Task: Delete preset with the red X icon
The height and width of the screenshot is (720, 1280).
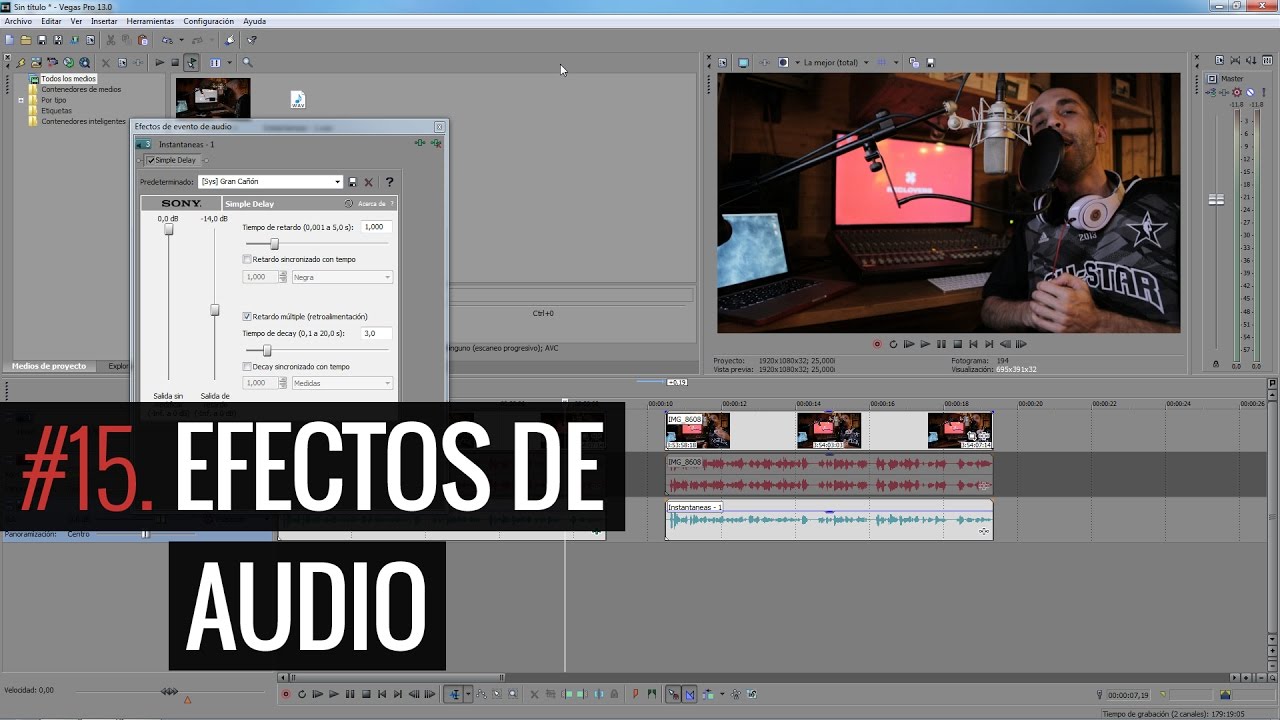Action: click(369, 182)
